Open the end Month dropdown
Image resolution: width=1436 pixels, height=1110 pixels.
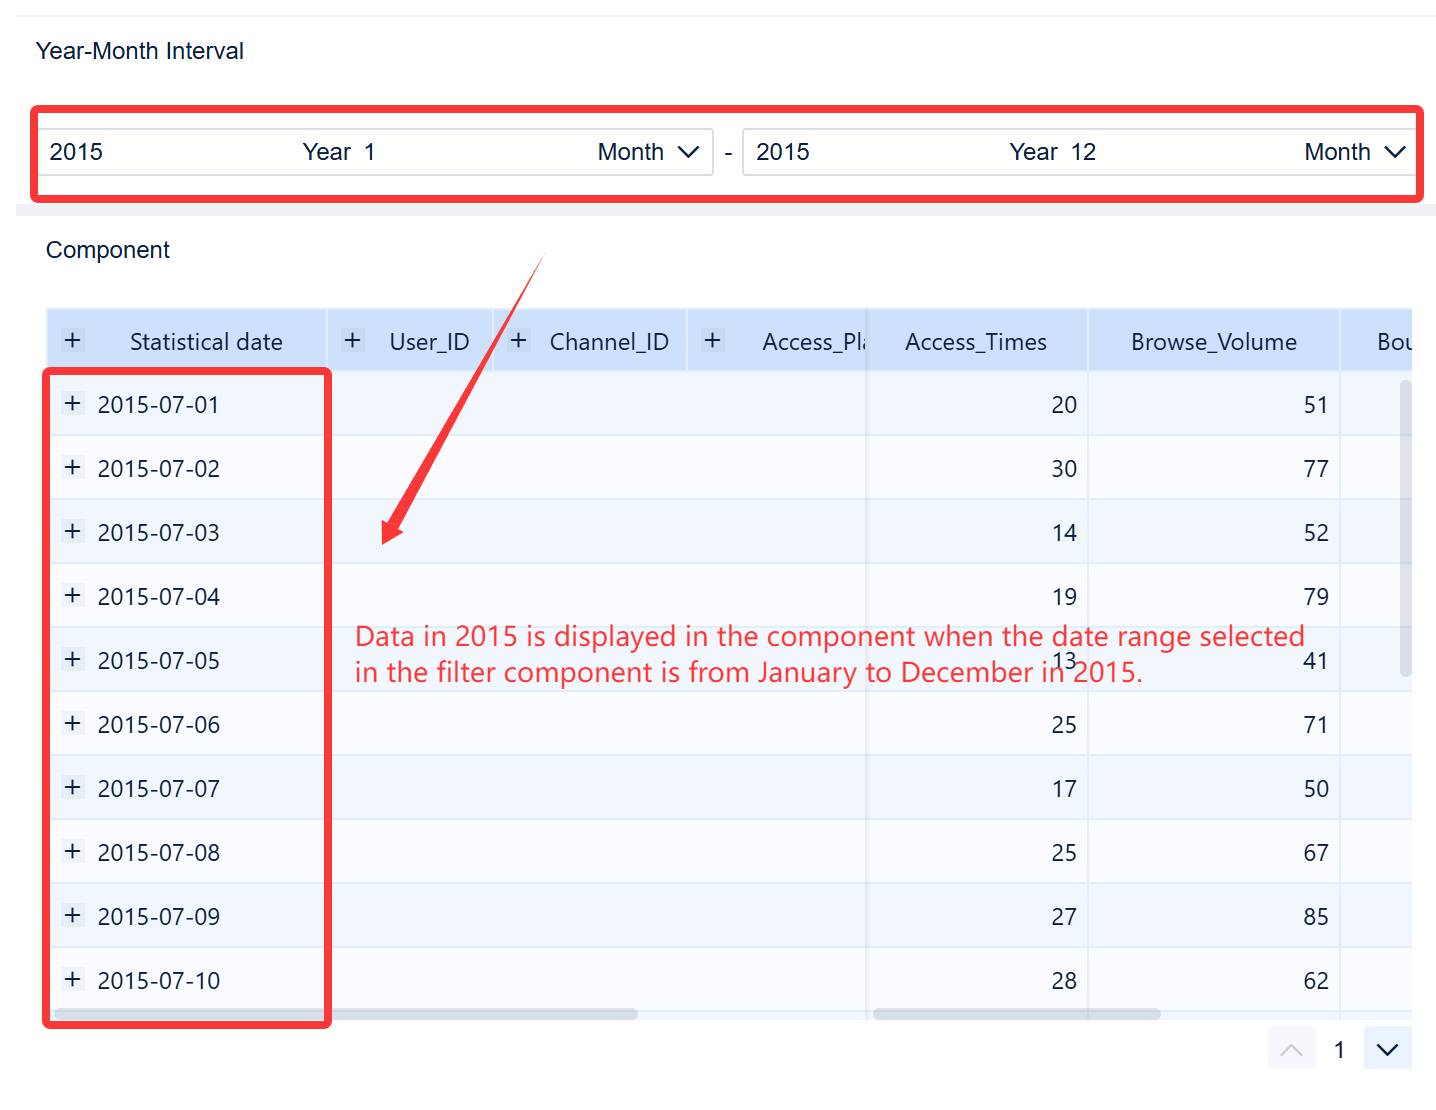pyautogui.click(x=1396, y=151)
